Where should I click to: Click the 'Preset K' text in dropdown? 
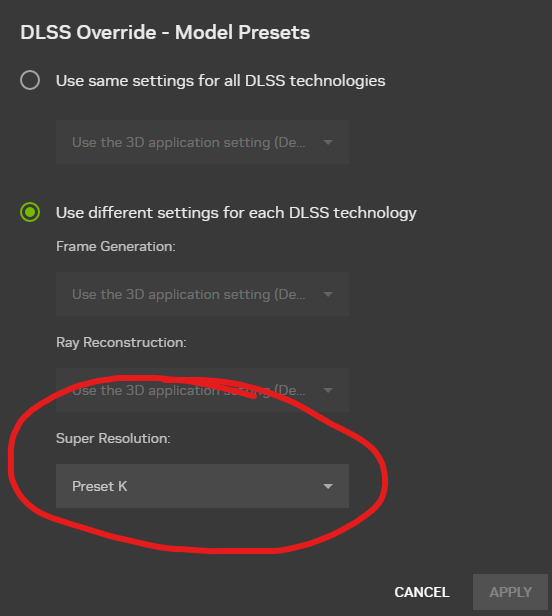pyautogui.click(x=99, y=486)
